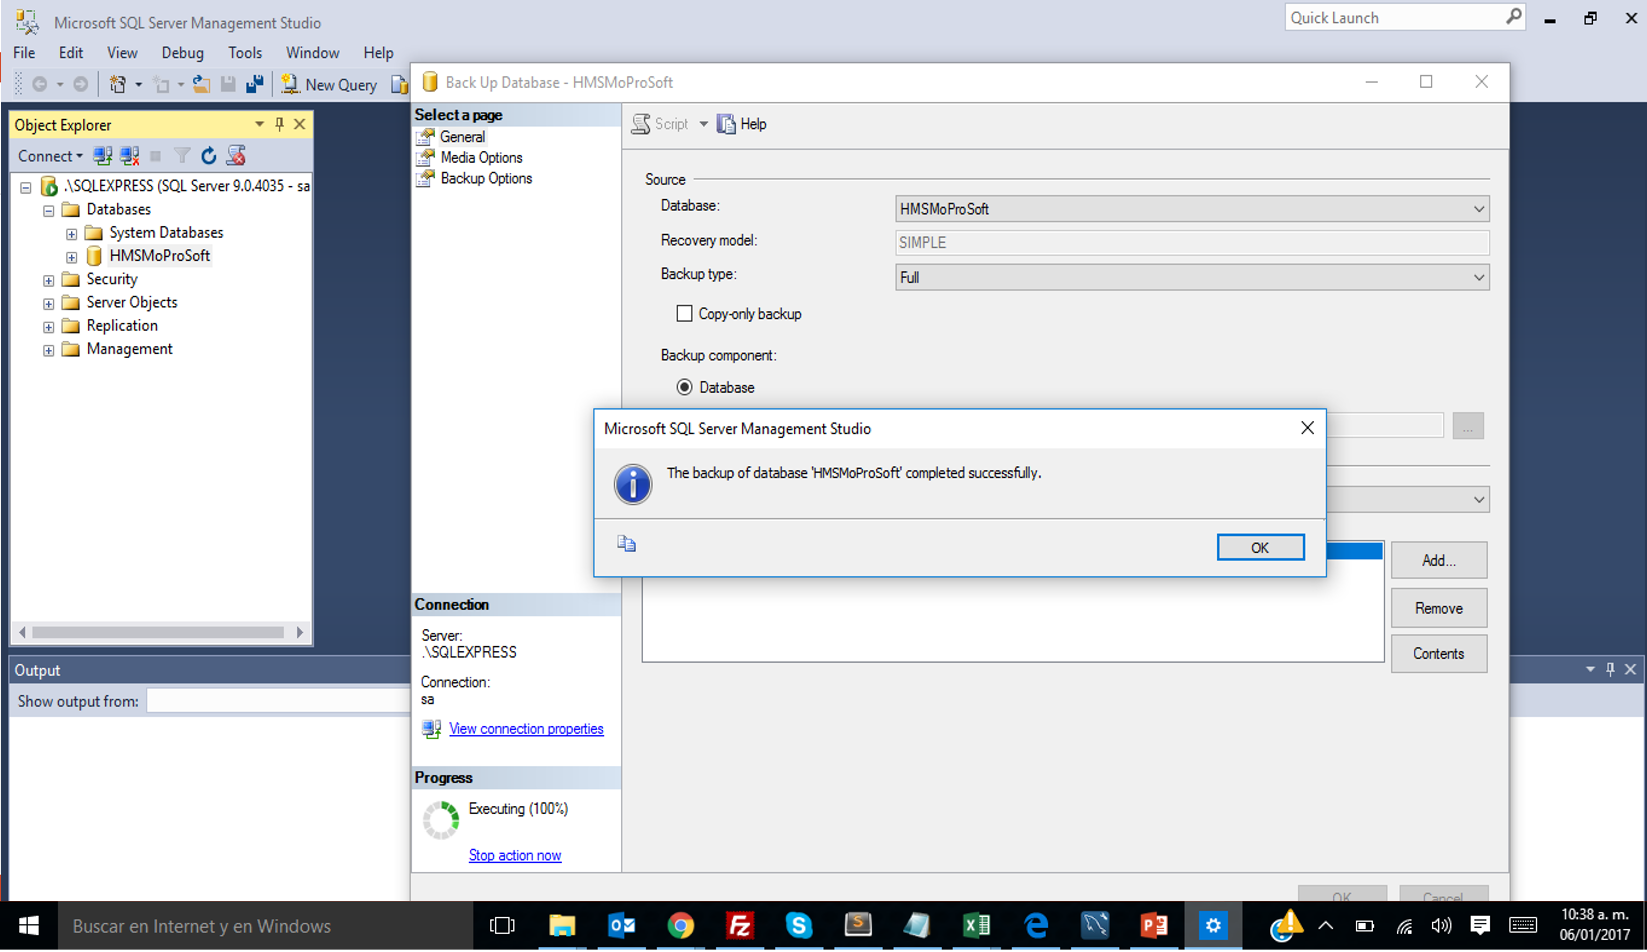Image resolution: width=1647 pixels, height=952 pixels.
Task: Open the Script dropdown arrow
Action: pyautogui.click(x=703, y=124)
